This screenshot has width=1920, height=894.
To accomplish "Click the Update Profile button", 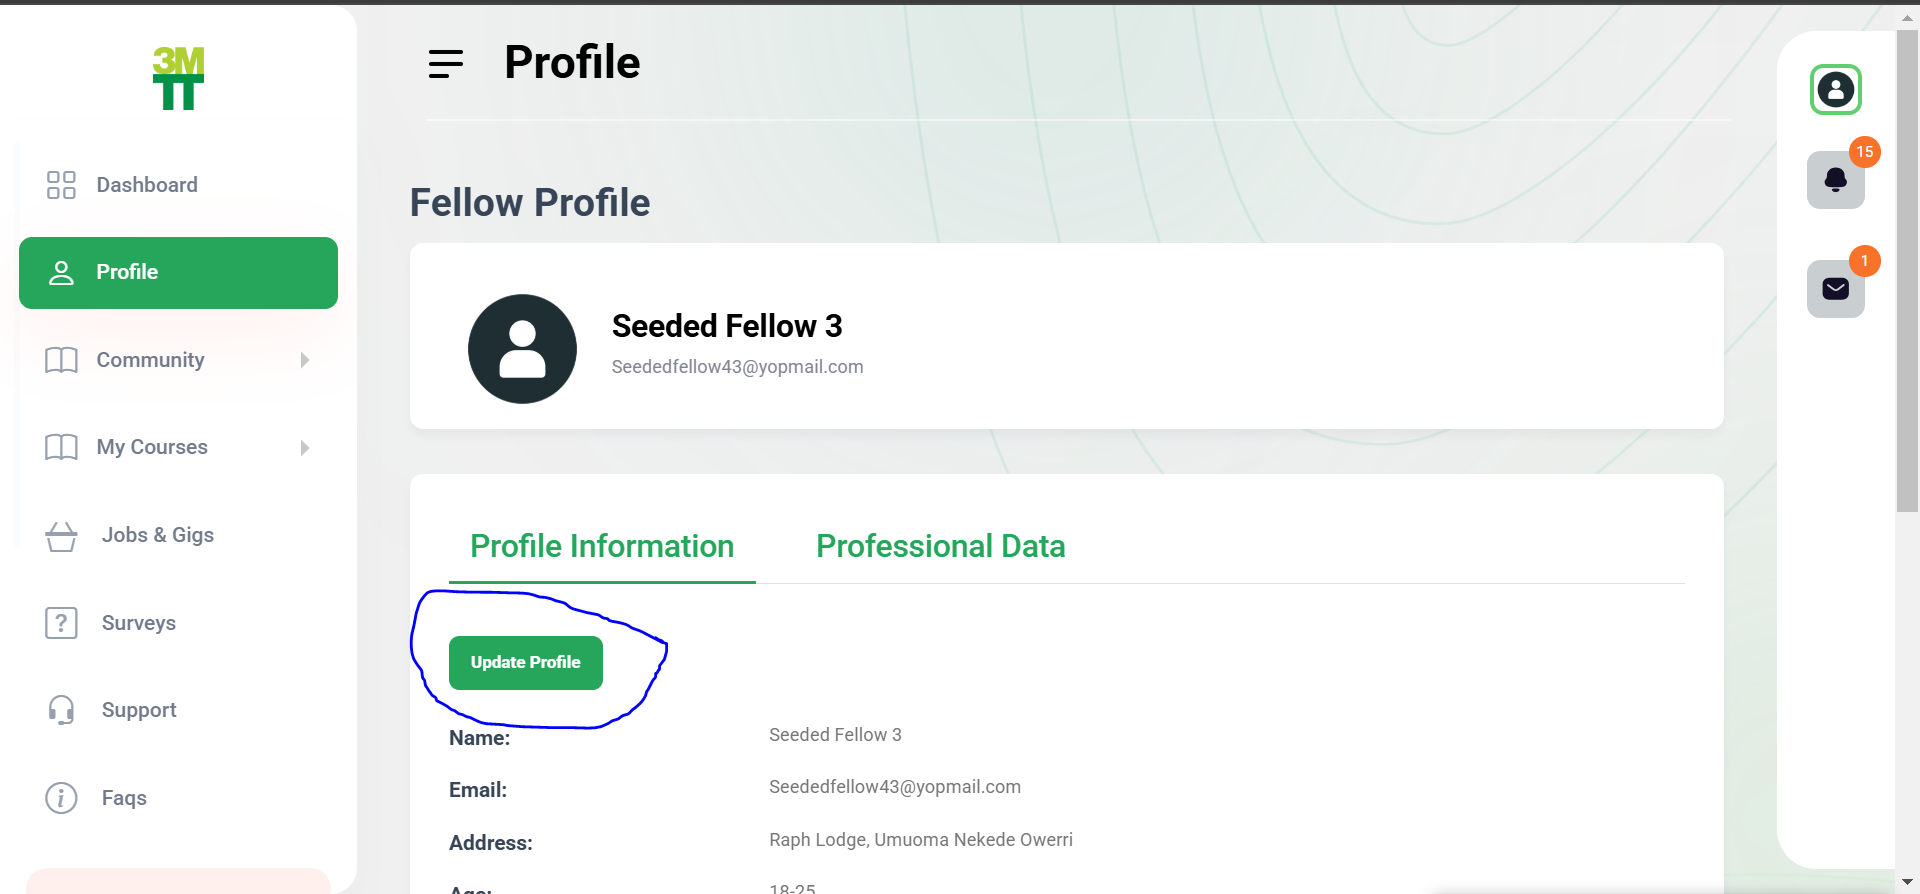I will point(526,663).
